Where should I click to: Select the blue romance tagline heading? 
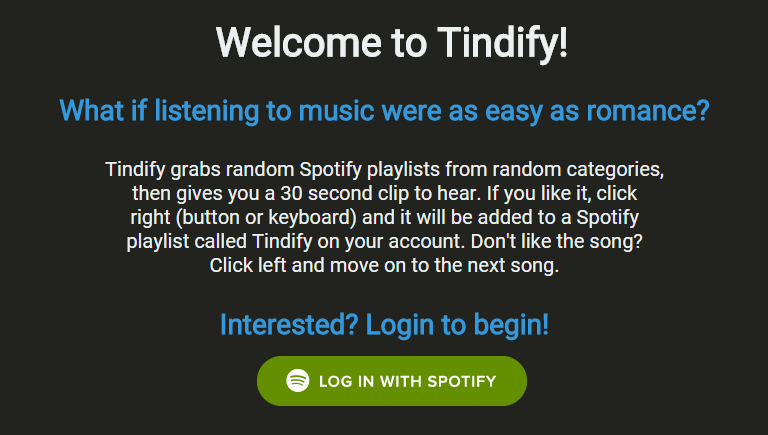(x=384, y=111)
